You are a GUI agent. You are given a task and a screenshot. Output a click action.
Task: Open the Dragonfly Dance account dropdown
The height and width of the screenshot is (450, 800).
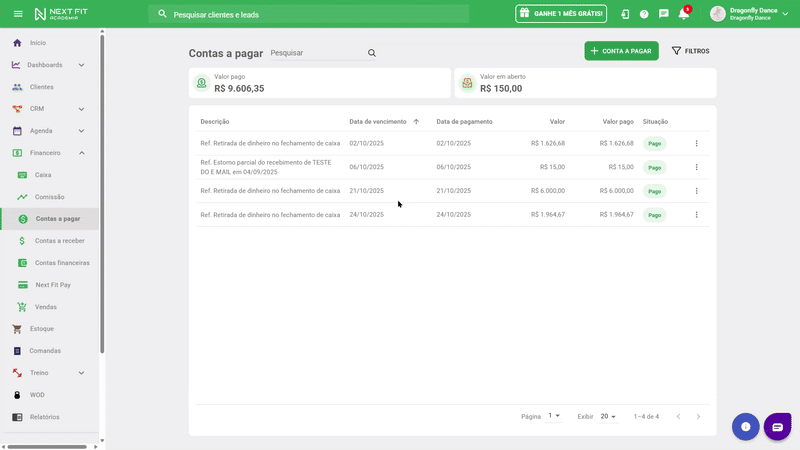(x=785, y=14)
